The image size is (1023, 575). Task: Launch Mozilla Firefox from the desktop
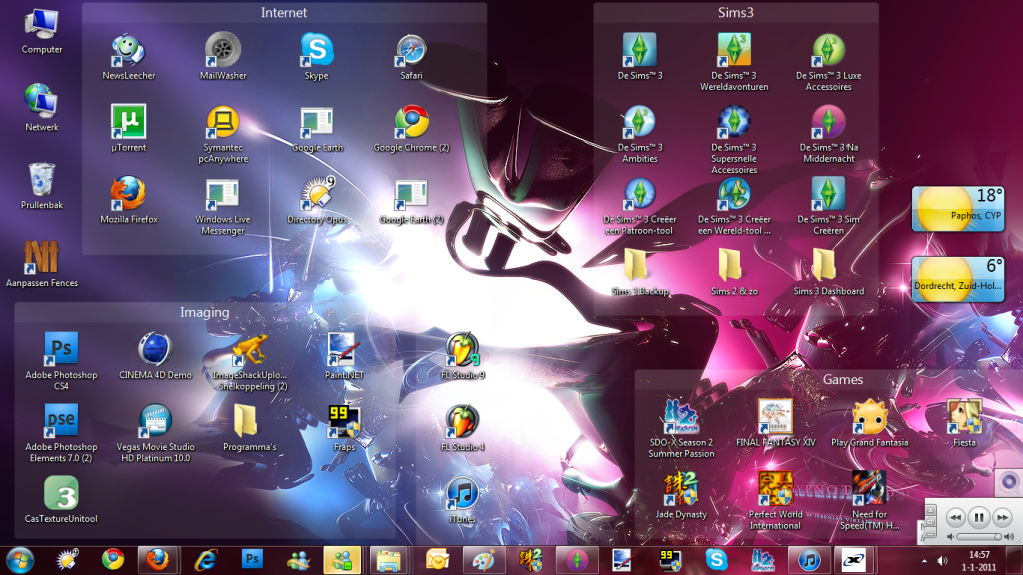129,200
